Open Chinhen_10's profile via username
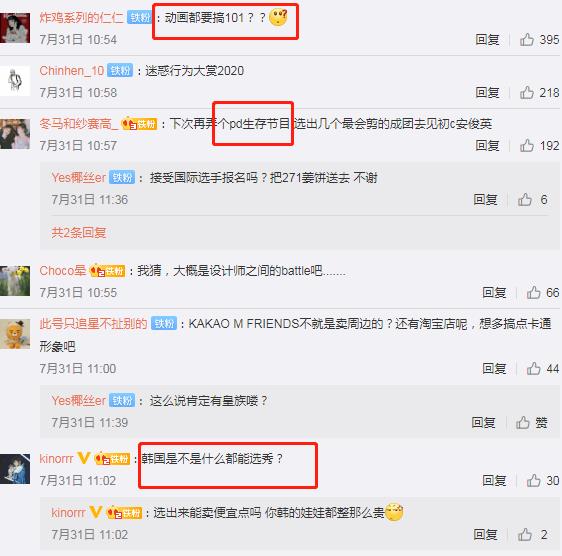The image size is (562, 556). coord(72,71)
